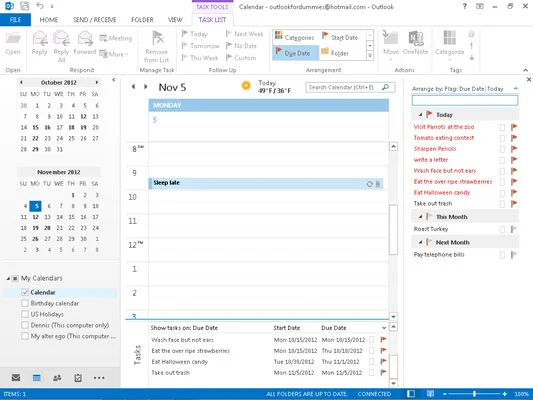
Task: Switch to the FOLDER ribbon tab
Action: (x=142, y=20)
